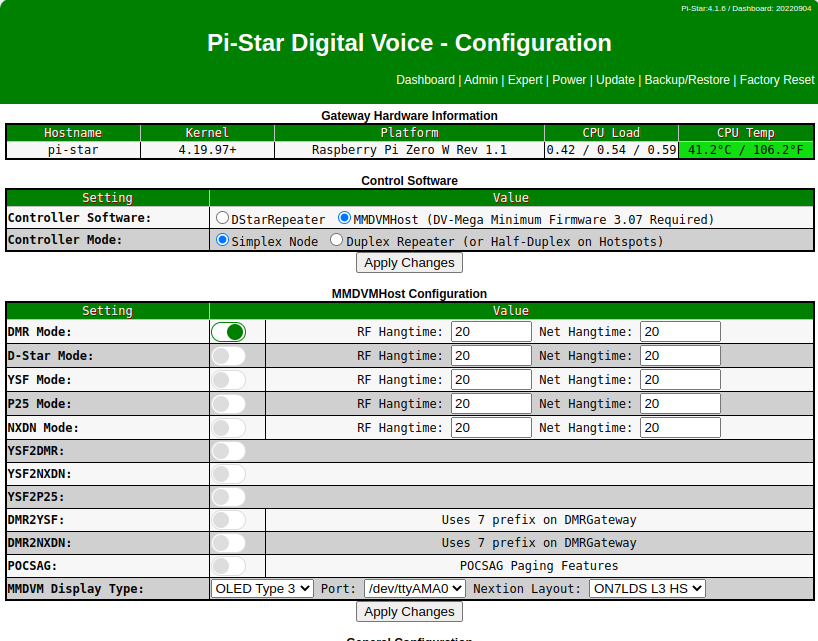The height and width of the screenshot is (641, 818).
Task: Apply Changes under Control Software
Action: pyautogui.click(x=409, y=263)
